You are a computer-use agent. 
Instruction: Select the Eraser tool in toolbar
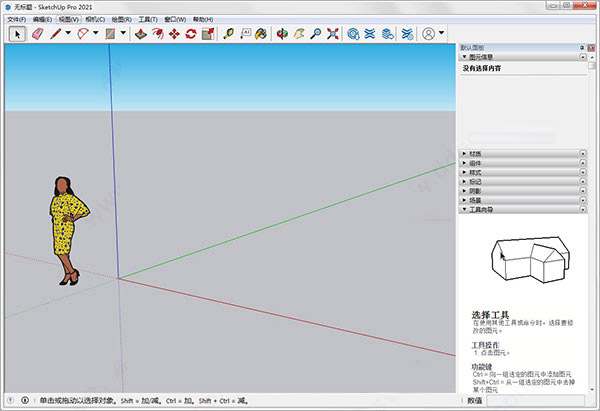pyautogui.click(x=38, y=34)
